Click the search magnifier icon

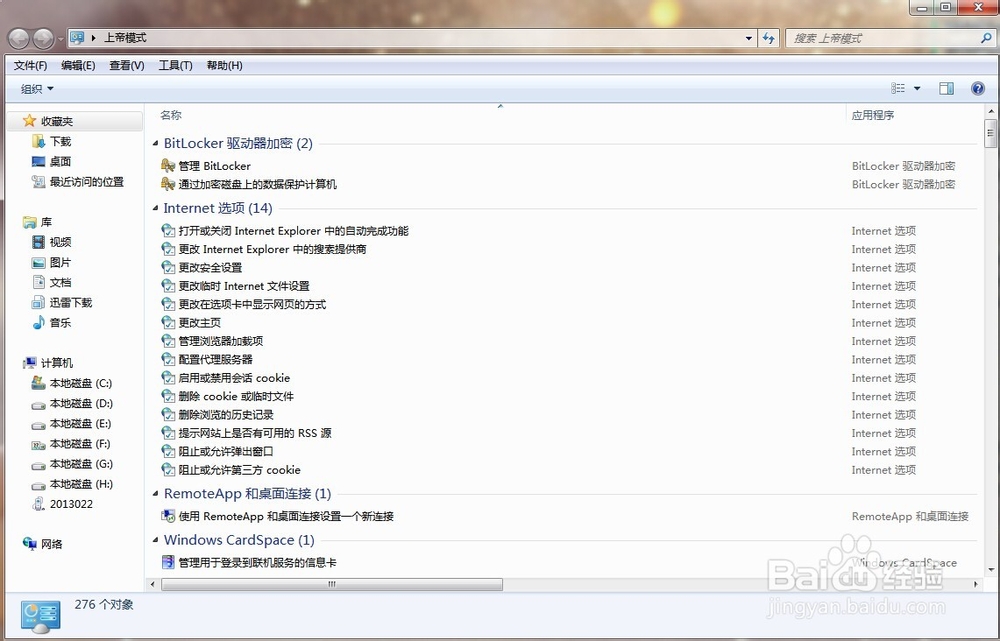pos(986,38)
